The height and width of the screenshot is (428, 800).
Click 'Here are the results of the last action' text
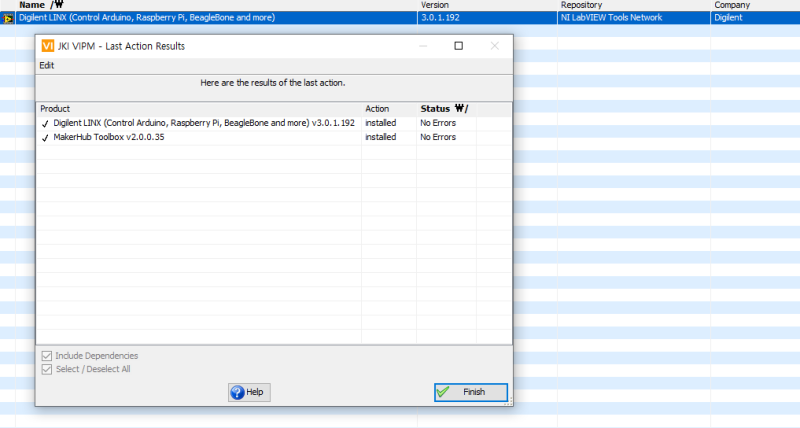coord(272,83)
